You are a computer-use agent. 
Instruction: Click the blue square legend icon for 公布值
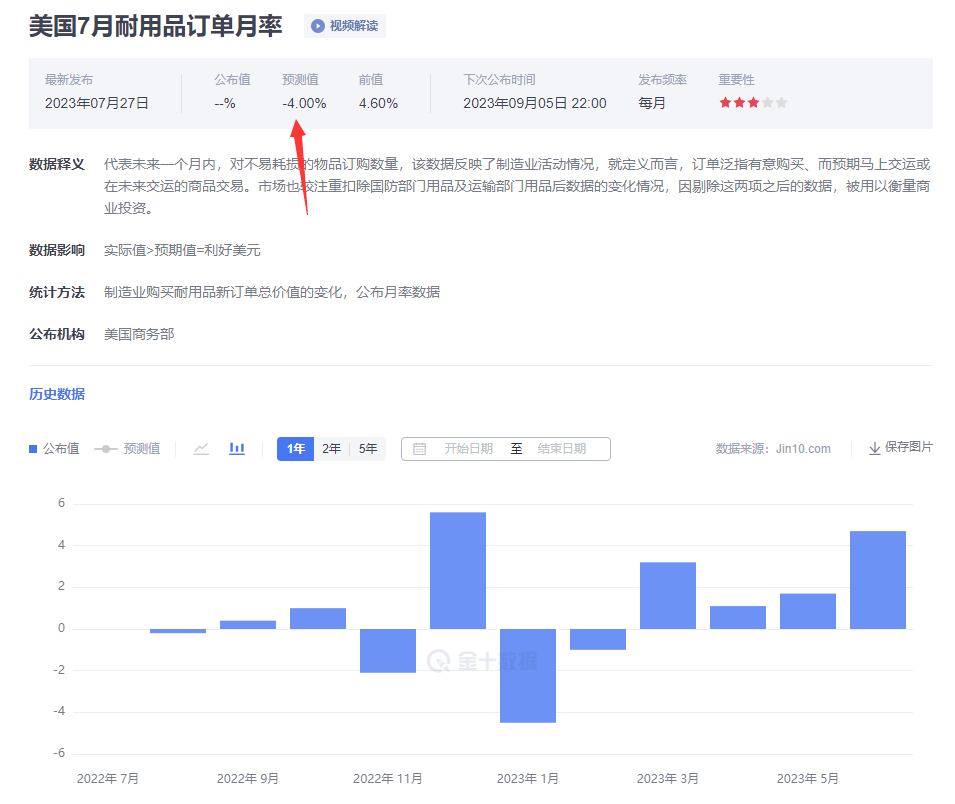[35, 448]
